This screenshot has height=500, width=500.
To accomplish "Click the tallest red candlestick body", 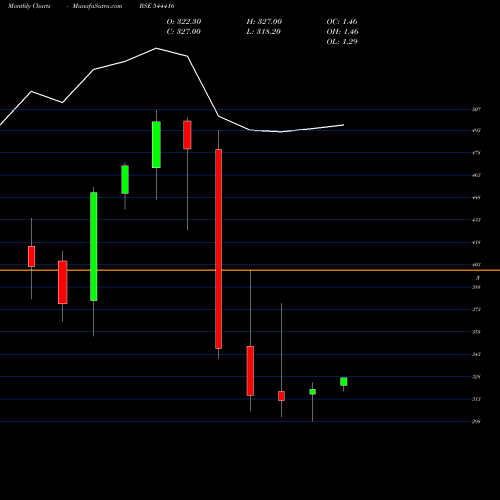I will [218, 249].
